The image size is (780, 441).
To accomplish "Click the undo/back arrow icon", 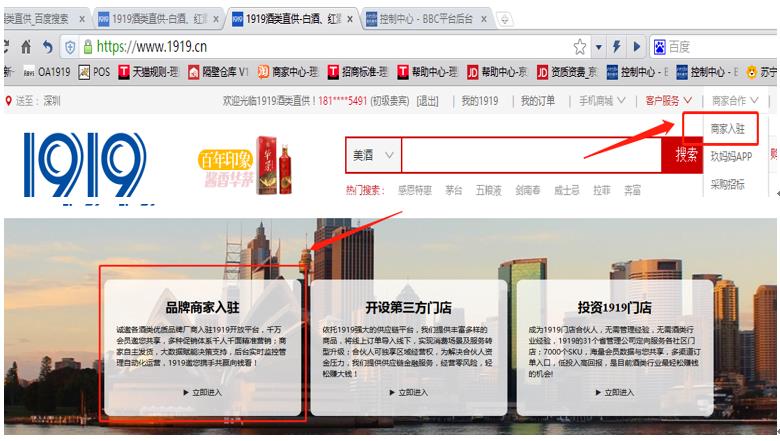I will pos(48,47).
